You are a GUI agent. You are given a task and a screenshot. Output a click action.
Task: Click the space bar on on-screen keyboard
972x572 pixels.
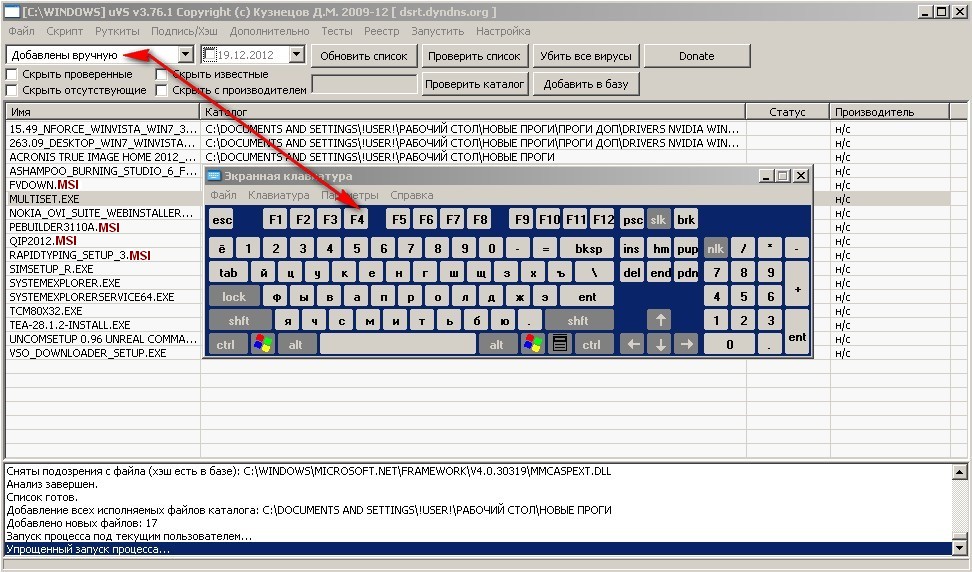pos(398,344)
